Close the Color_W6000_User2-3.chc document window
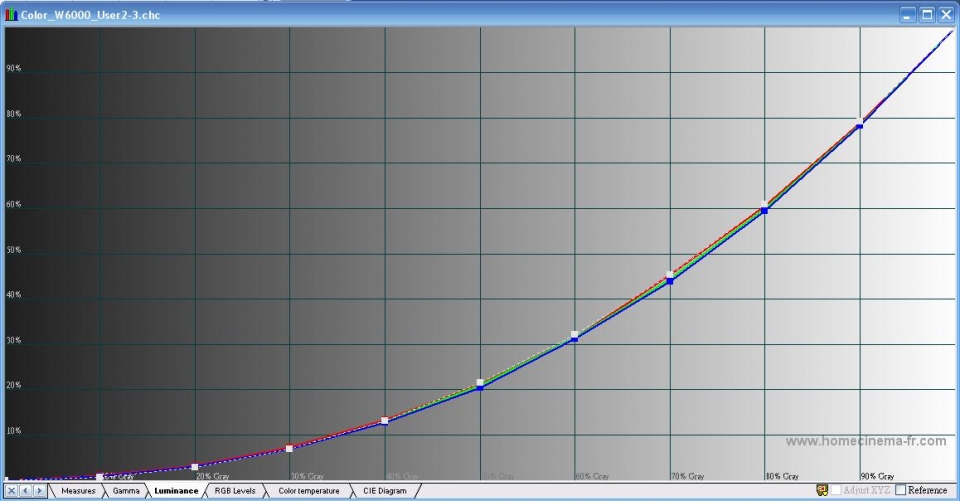The image size is (960, 501). tap(946, 15)
